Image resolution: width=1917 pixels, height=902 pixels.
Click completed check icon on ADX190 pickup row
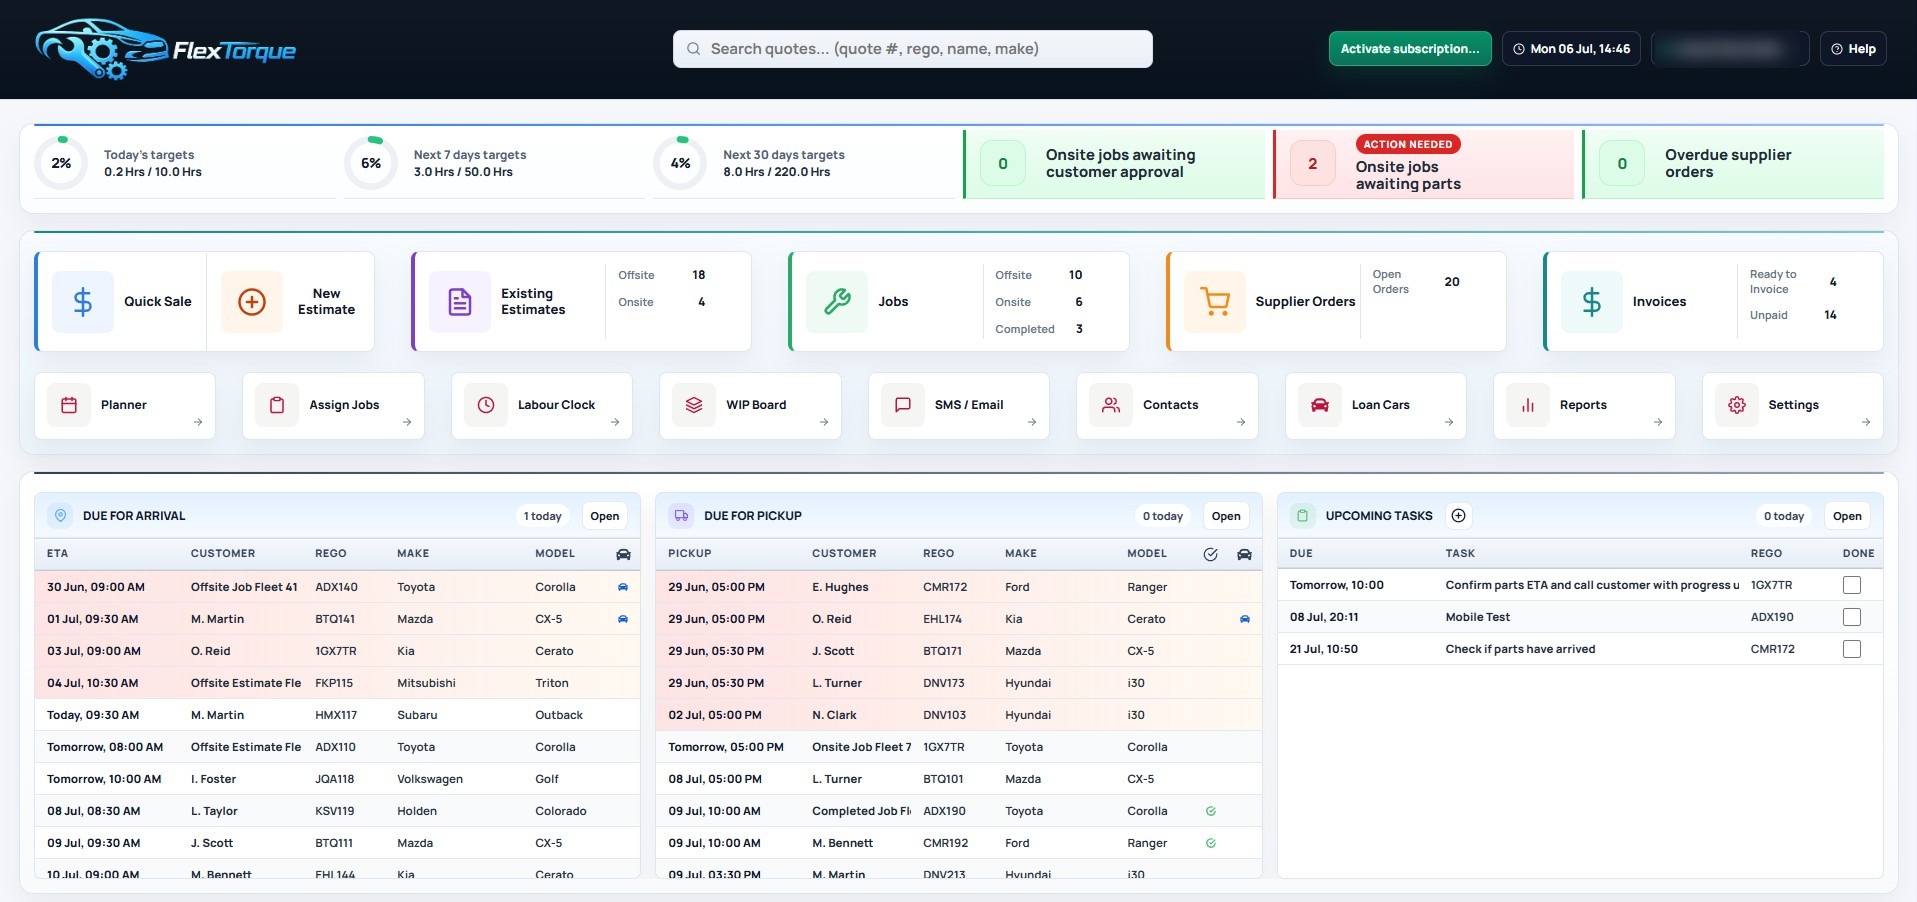(1211, 811)
